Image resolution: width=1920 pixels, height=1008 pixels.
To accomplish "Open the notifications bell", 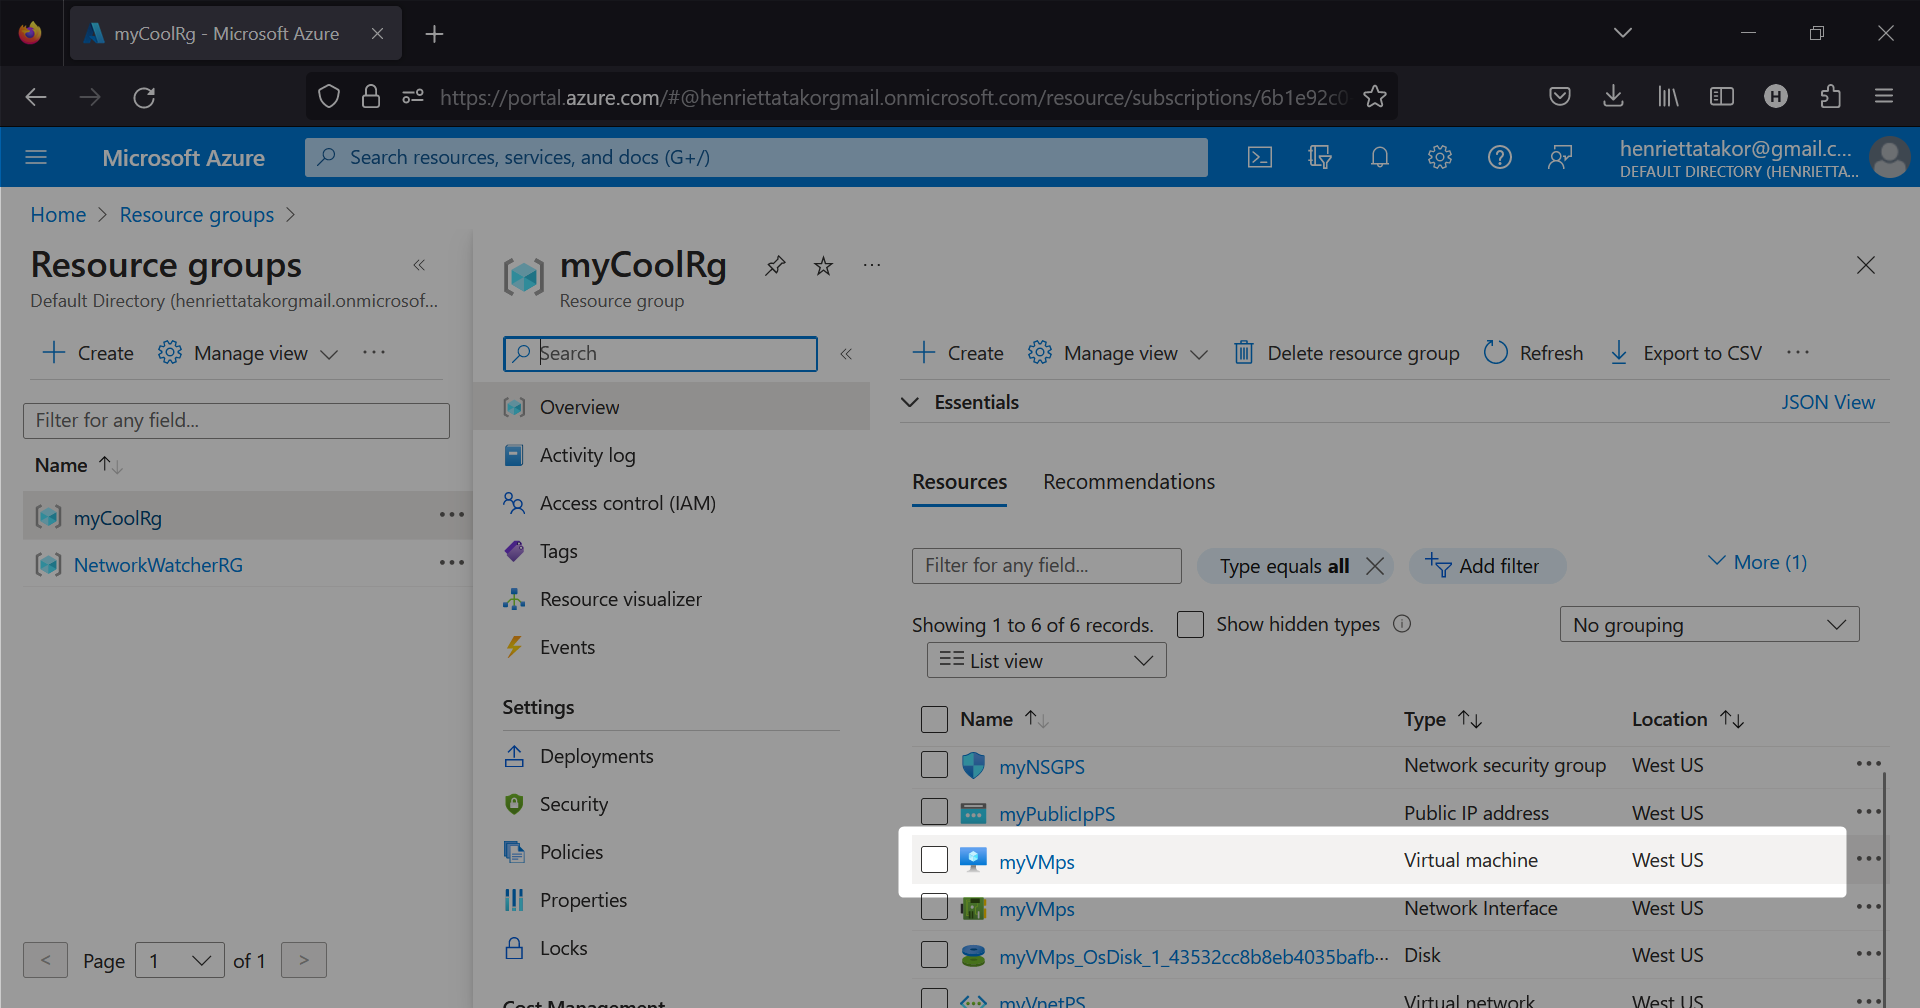I will click(x=1380, y=157).
